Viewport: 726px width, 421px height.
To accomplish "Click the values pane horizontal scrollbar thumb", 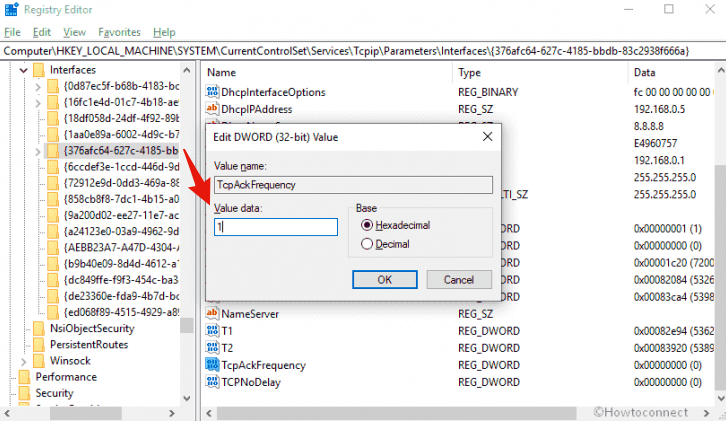I will (397, 413).
